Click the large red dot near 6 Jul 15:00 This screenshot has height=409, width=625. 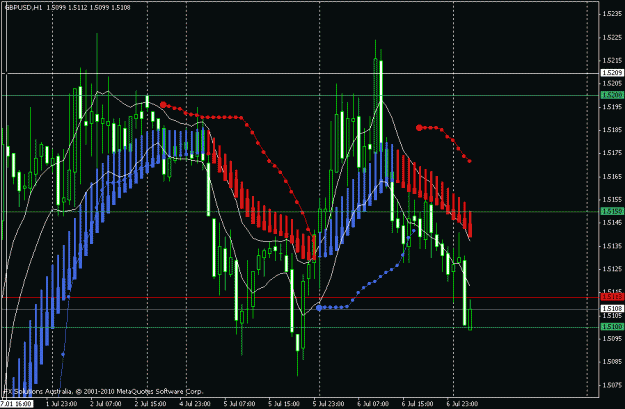click(419, 128)
